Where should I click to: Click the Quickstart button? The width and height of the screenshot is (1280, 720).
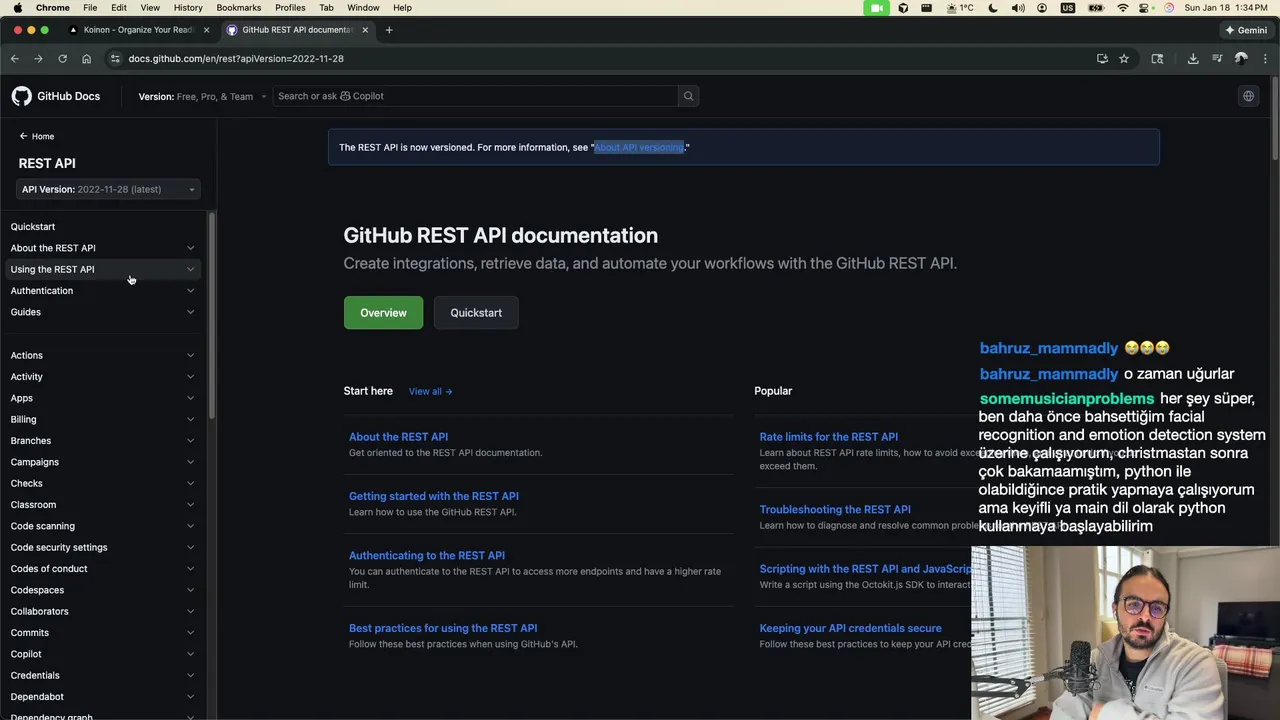pyautogui.click(x=476, y=313)
